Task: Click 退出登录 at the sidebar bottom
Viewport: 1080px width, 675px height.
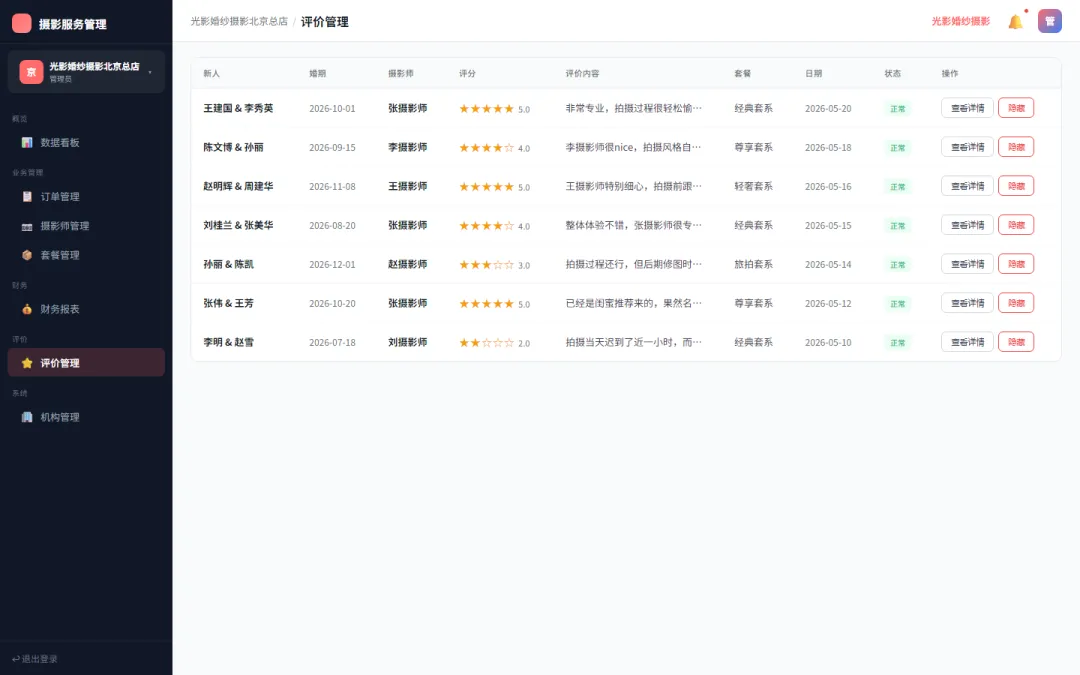Action: click(34, 658)
